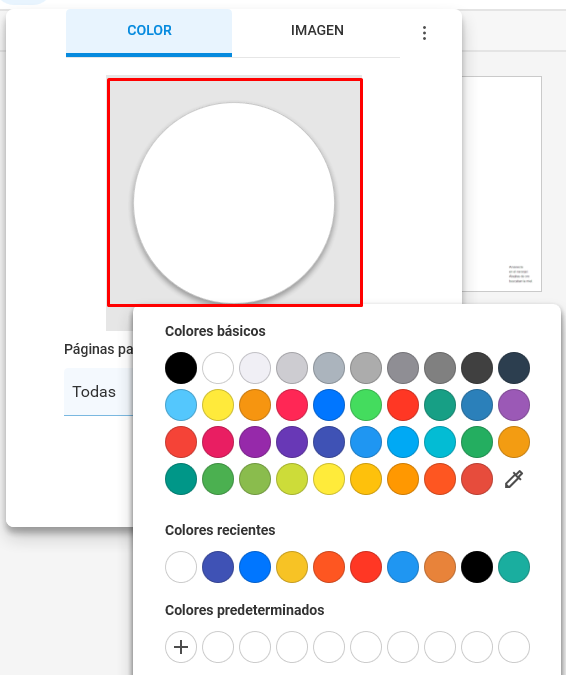Select the COLOR tab
The height and width of the screenshot is (675, 566).
point(149,31)
